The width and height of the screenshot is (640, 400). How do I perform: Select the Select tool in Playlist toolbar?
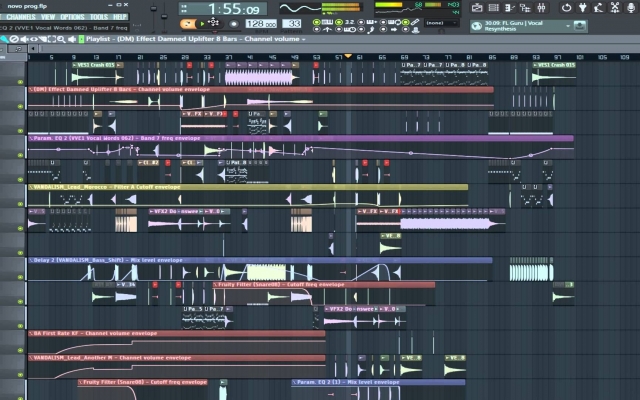52,39
